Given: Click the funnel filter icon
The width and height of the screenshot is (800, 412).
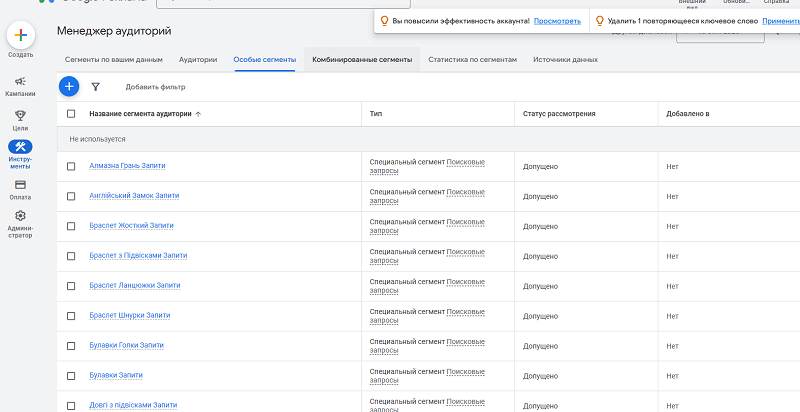Looking at the screenshot, I should click(95, 87).
